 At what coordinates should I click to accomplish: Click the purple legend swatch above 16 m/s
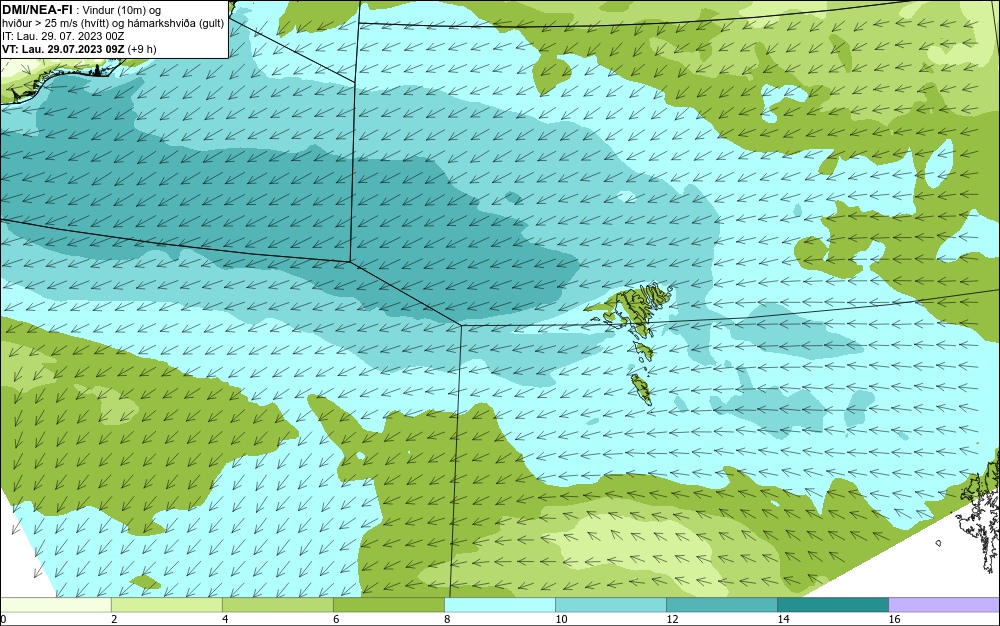[944, 604]
